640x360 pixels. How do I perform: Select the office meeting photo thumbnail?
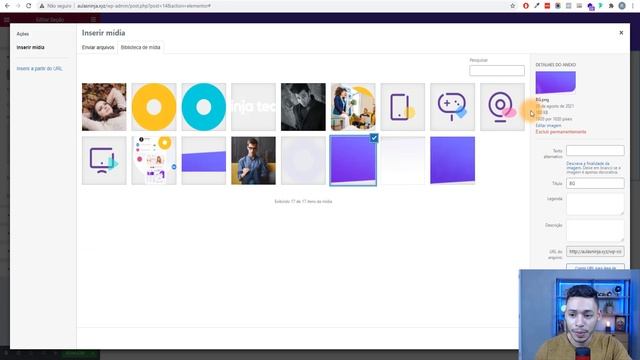tap(353, 107)
